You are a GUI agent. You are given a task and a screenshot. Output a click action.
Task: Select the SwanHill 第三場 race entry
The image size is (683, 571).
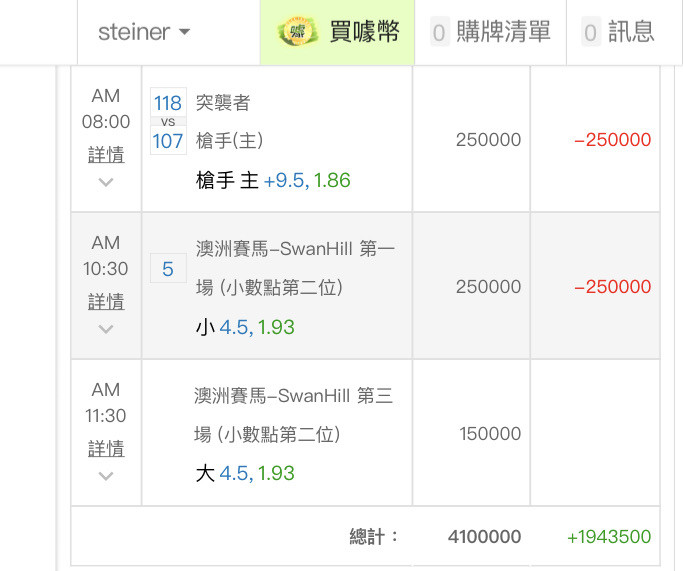click(x=294, y=397)
